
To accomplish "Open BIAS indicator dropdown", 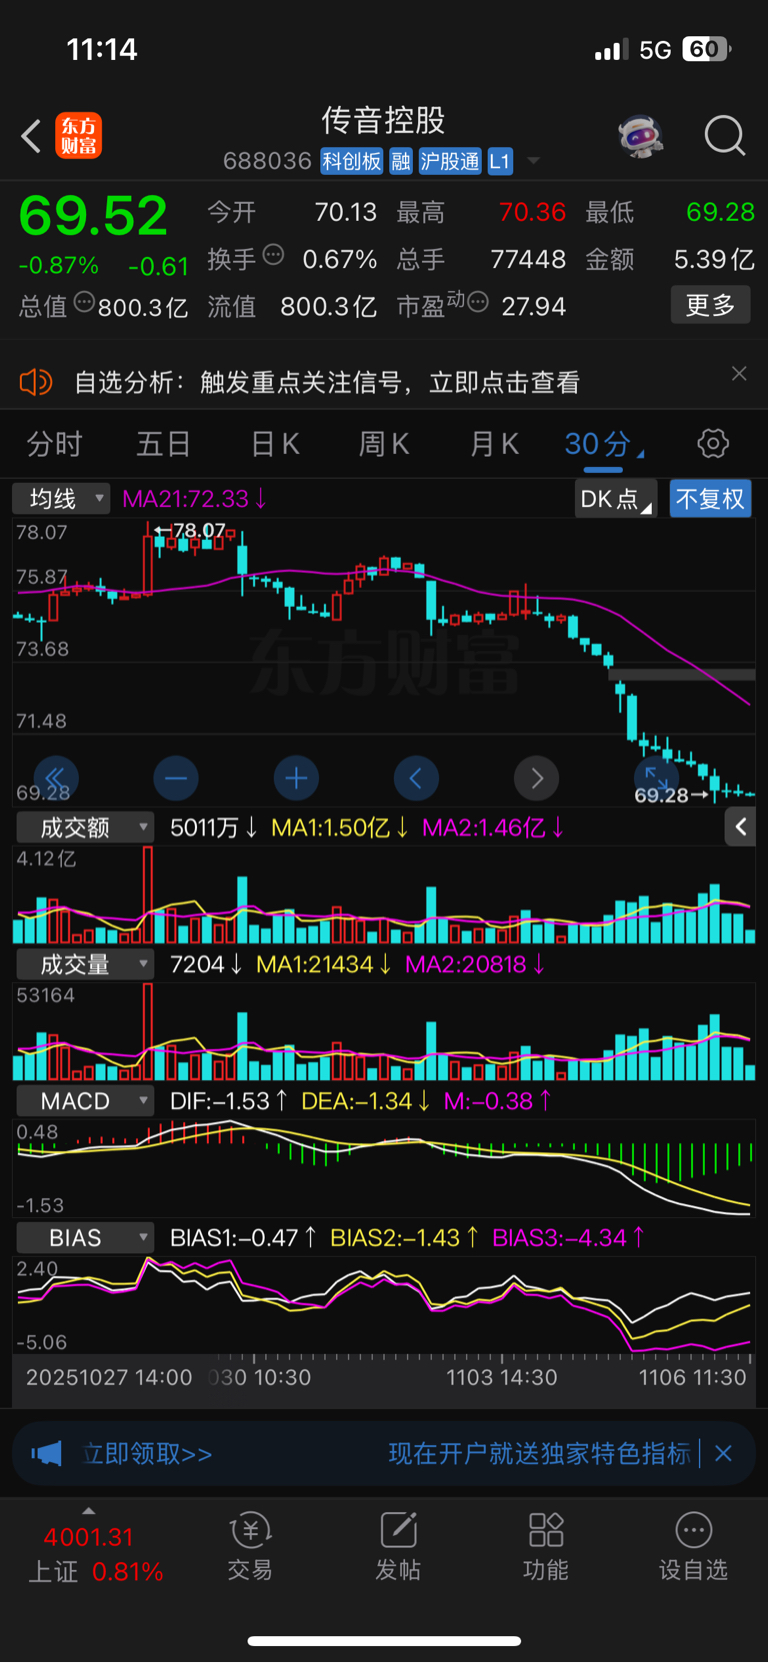I will click(85, 1238).
